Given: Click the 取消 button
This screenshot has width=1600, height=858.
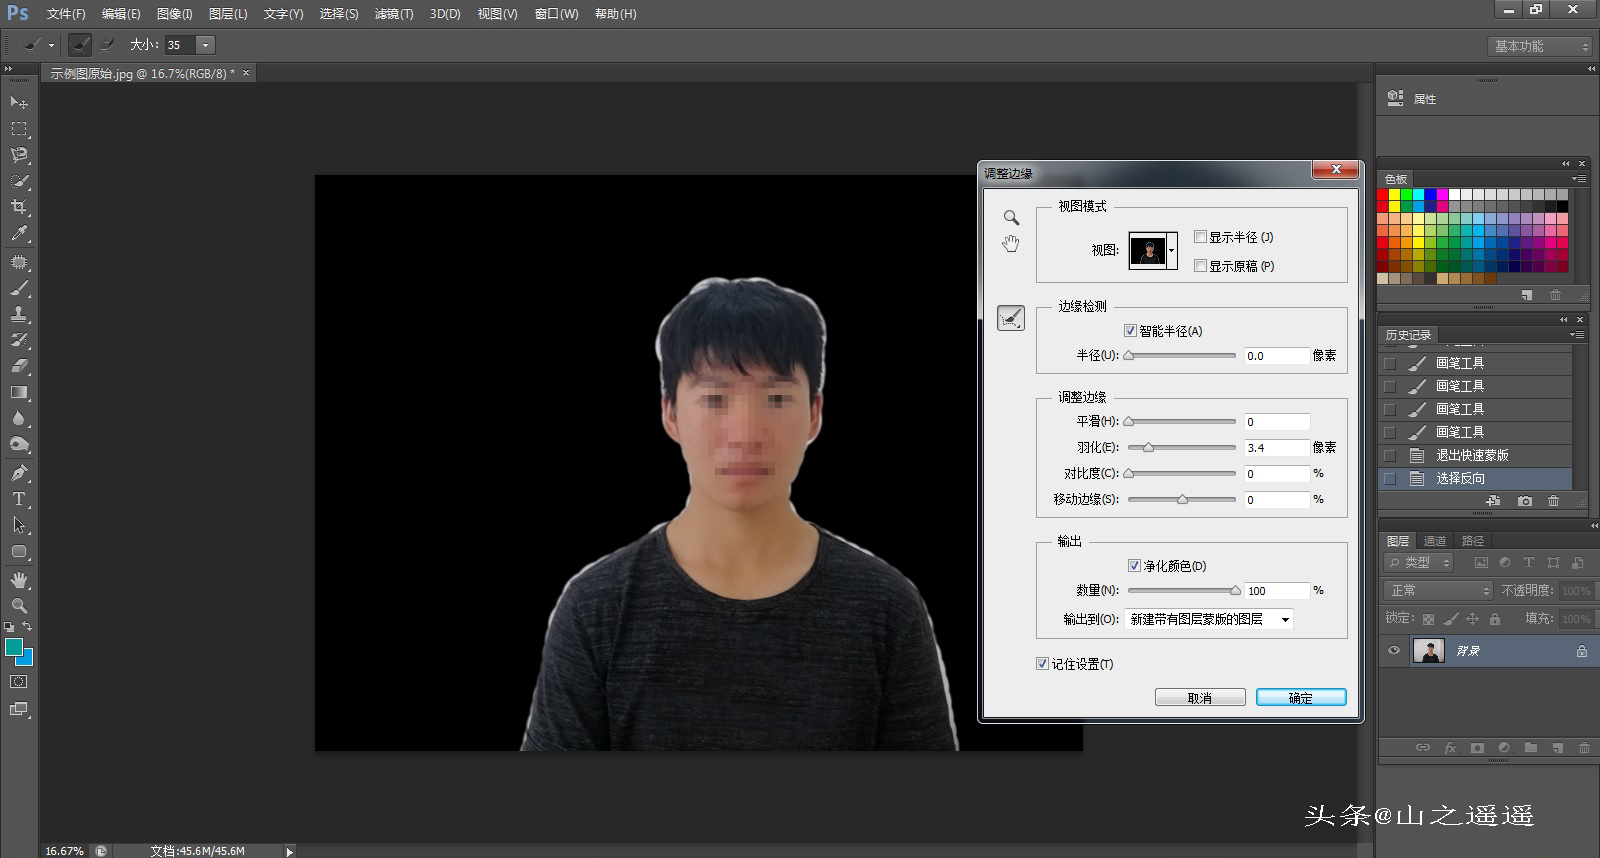Looking at the screenshot, I should tap(1199, 698).
